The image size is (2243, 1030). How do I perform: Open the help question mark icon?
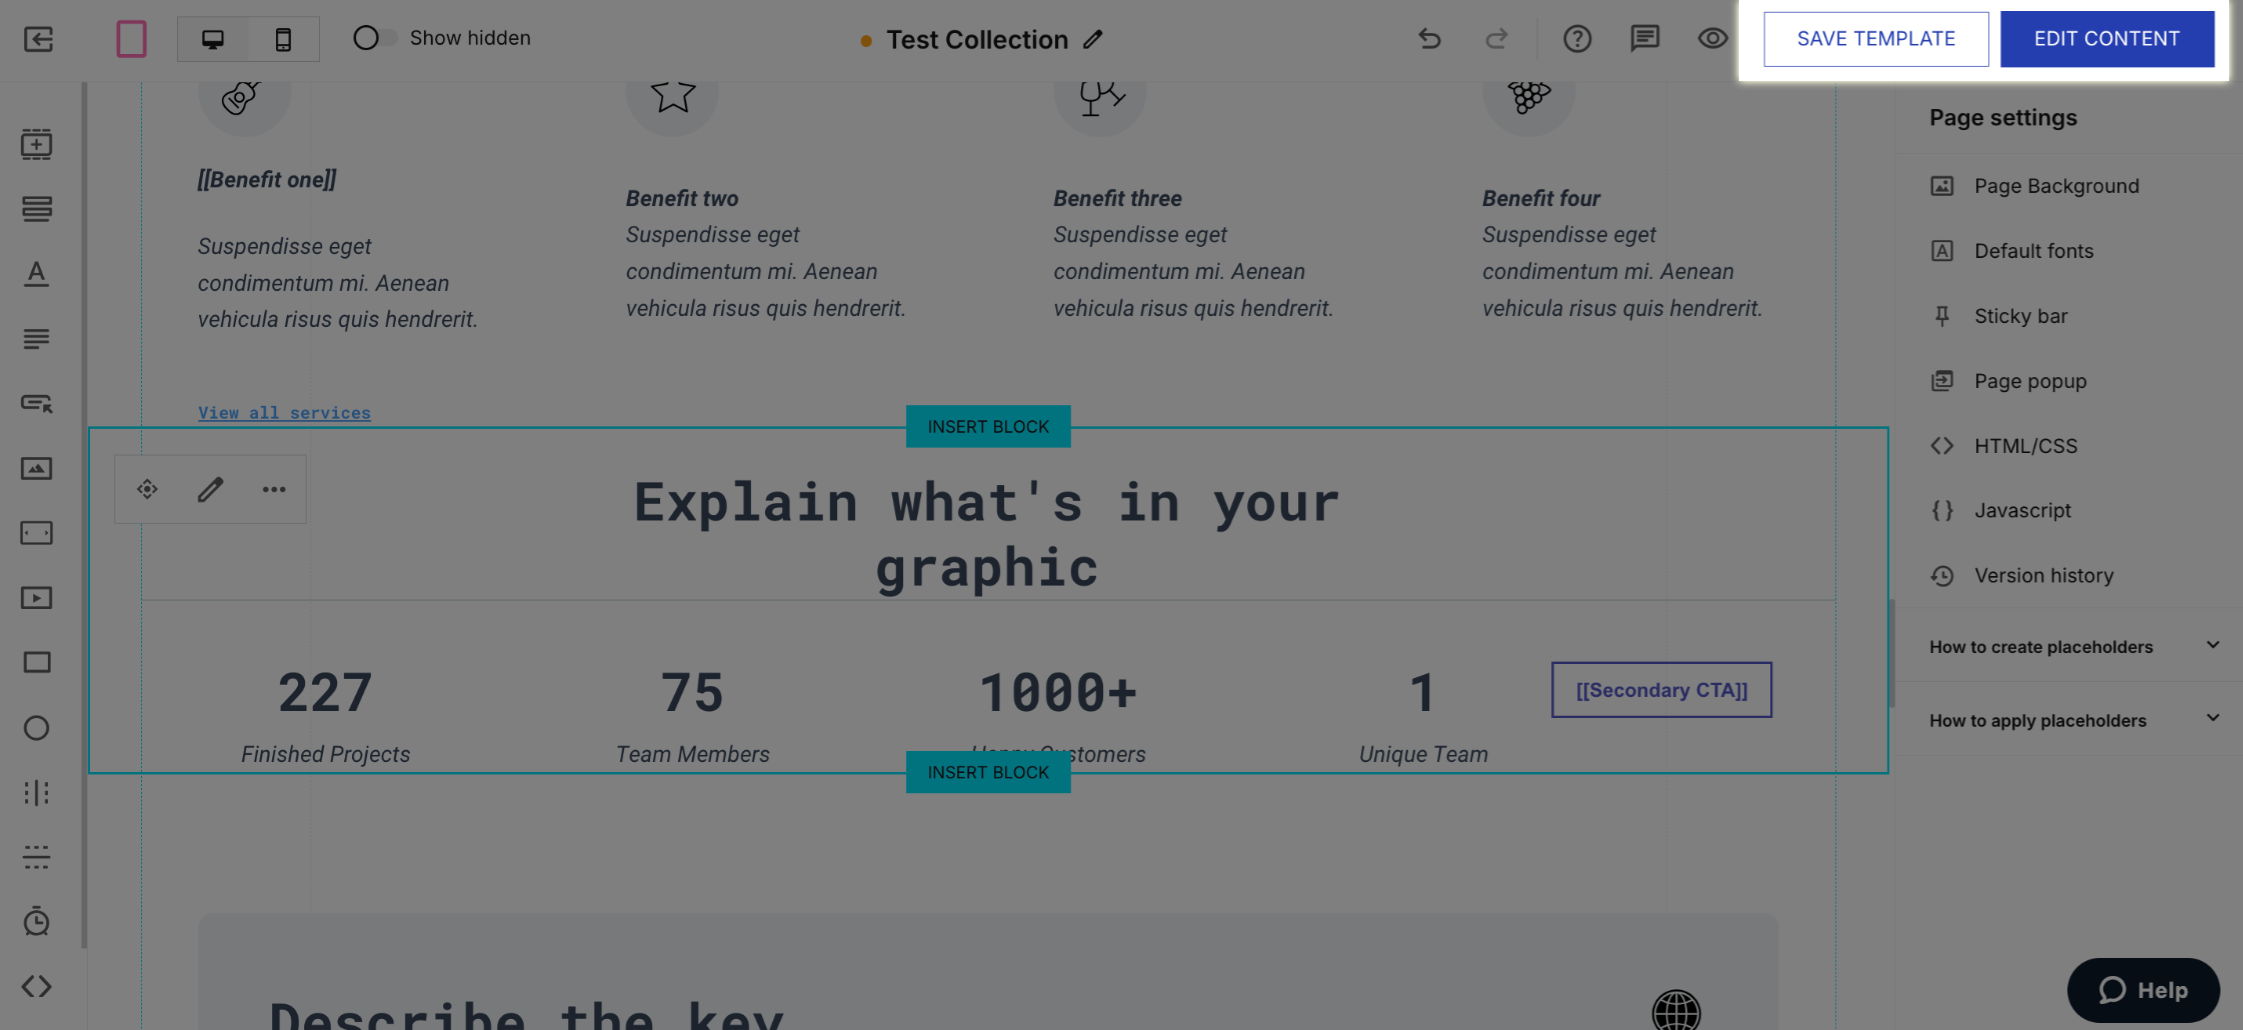(1577, 39)
